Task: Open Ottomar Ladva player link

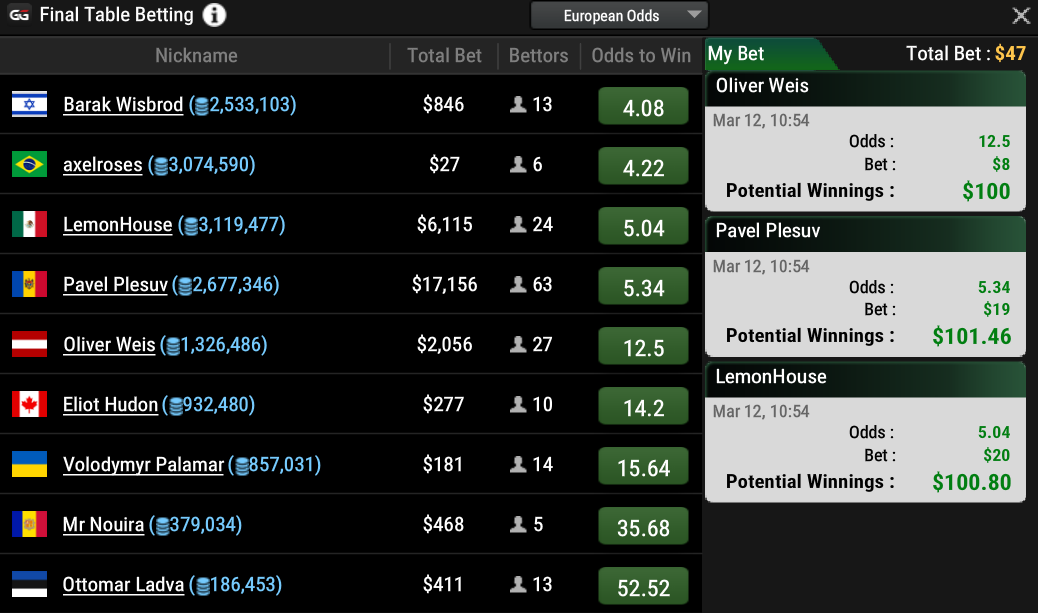Action: 123,585
